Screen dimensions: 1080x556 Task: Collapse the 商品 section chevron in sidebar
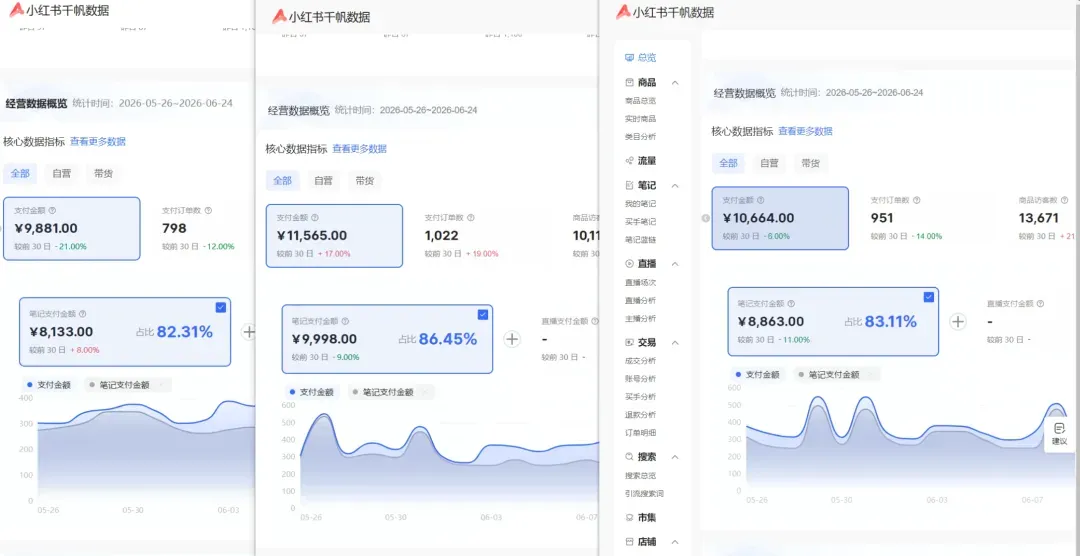pyautogui.click(x=675, y=83)
